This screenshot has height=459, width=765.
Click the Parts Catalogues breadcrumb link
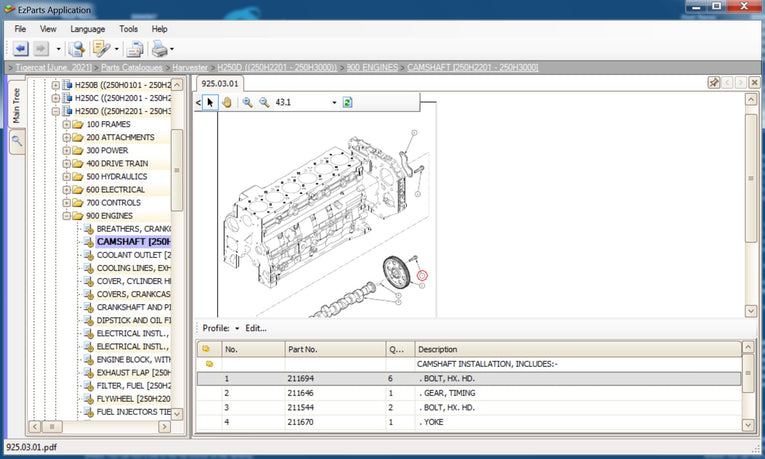click(x=131, y=67)
